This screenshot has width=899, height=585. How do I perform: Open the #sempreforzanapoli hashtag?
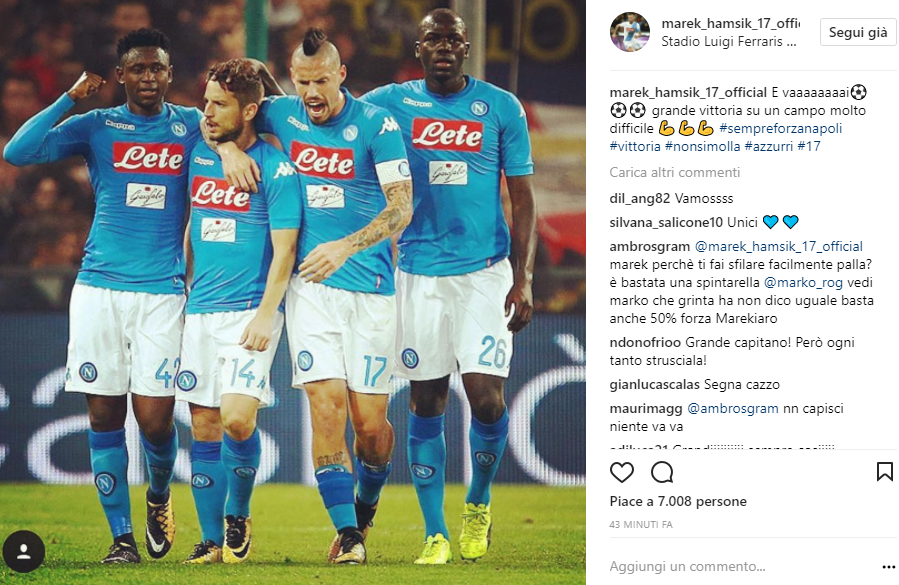(780, 128)
